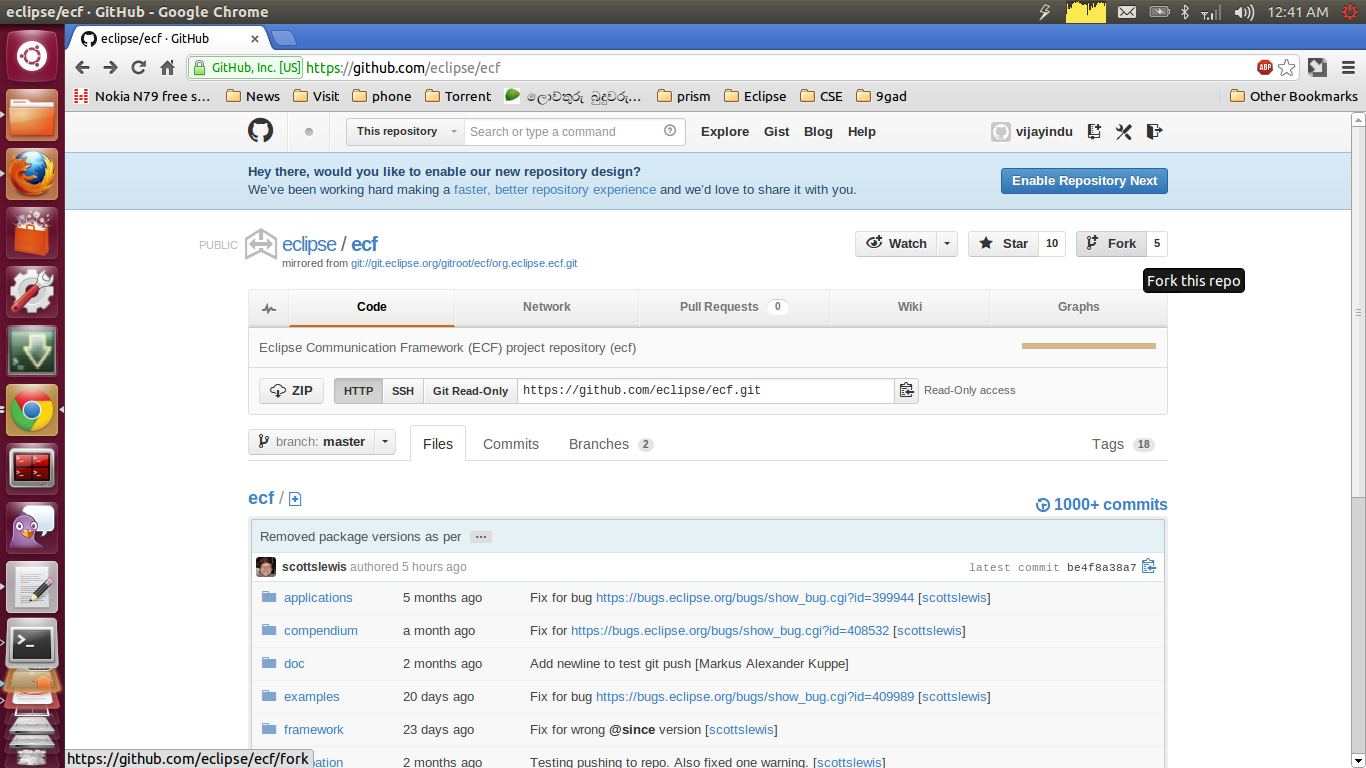Click the doc folder icon
1366x768 pixels.
click(x=269, y=663)
